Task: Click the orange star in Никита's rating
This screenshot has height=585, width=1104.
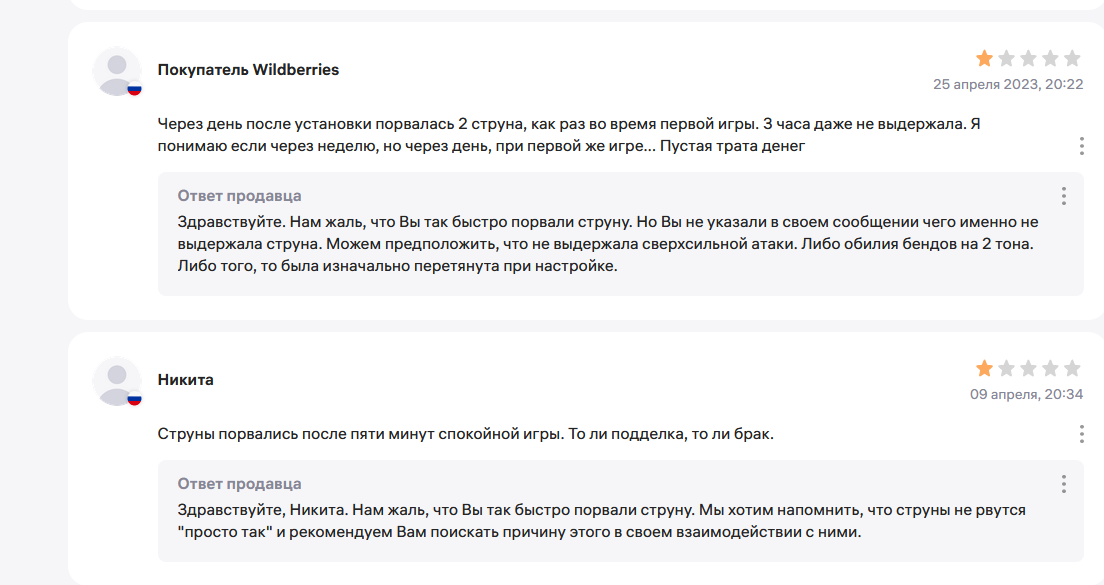Action: tap(984, 368)
